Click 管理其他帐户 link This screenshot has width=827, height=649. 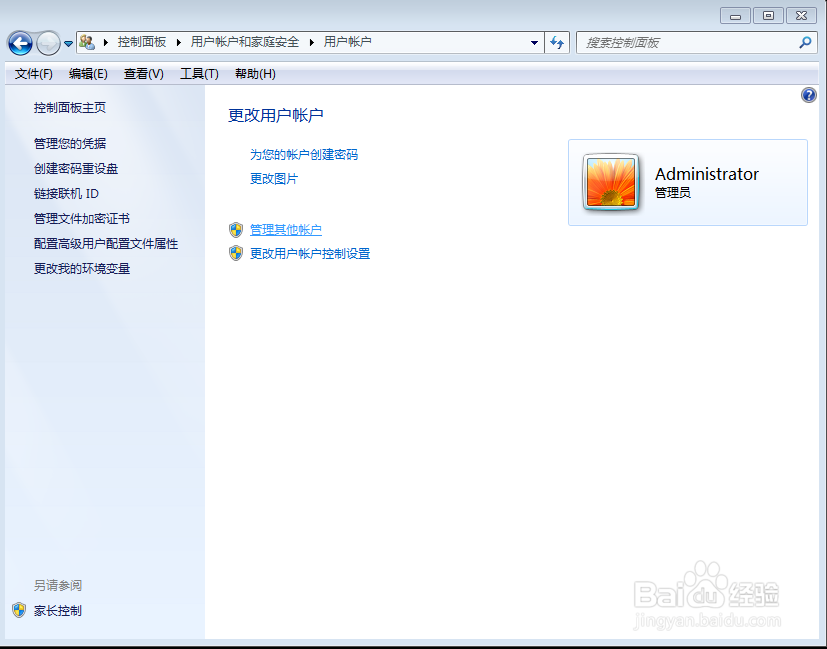tap(285, 230)
